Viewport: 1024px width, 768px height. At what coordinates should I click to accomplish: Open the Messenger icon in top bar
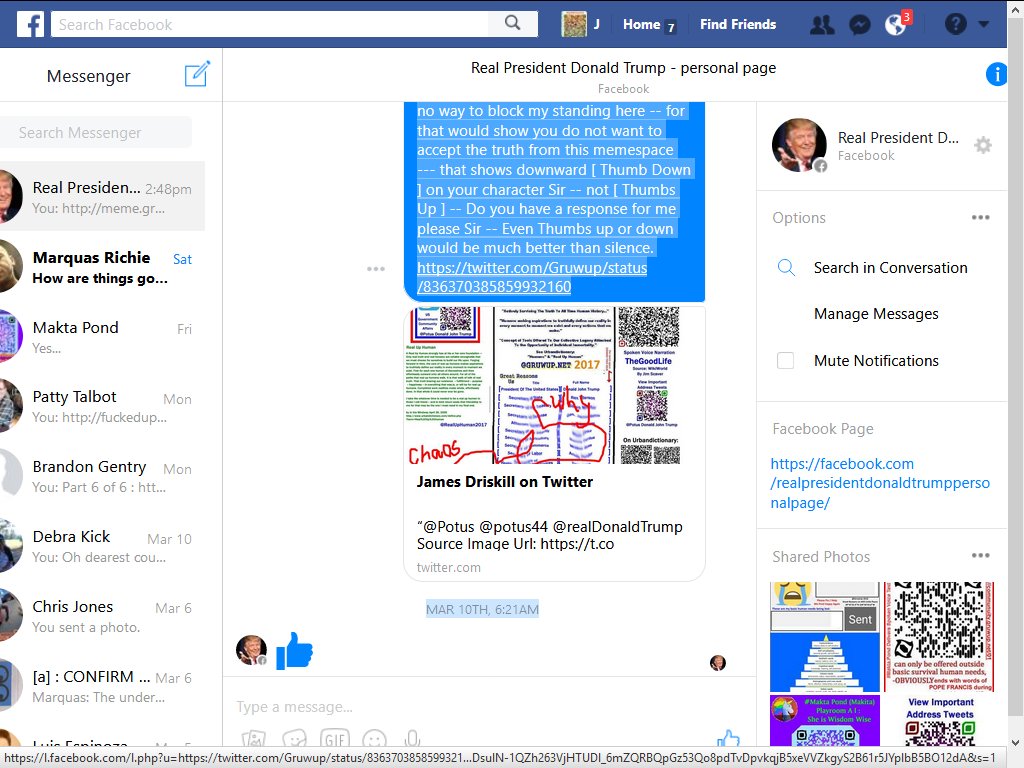point(859,25)
